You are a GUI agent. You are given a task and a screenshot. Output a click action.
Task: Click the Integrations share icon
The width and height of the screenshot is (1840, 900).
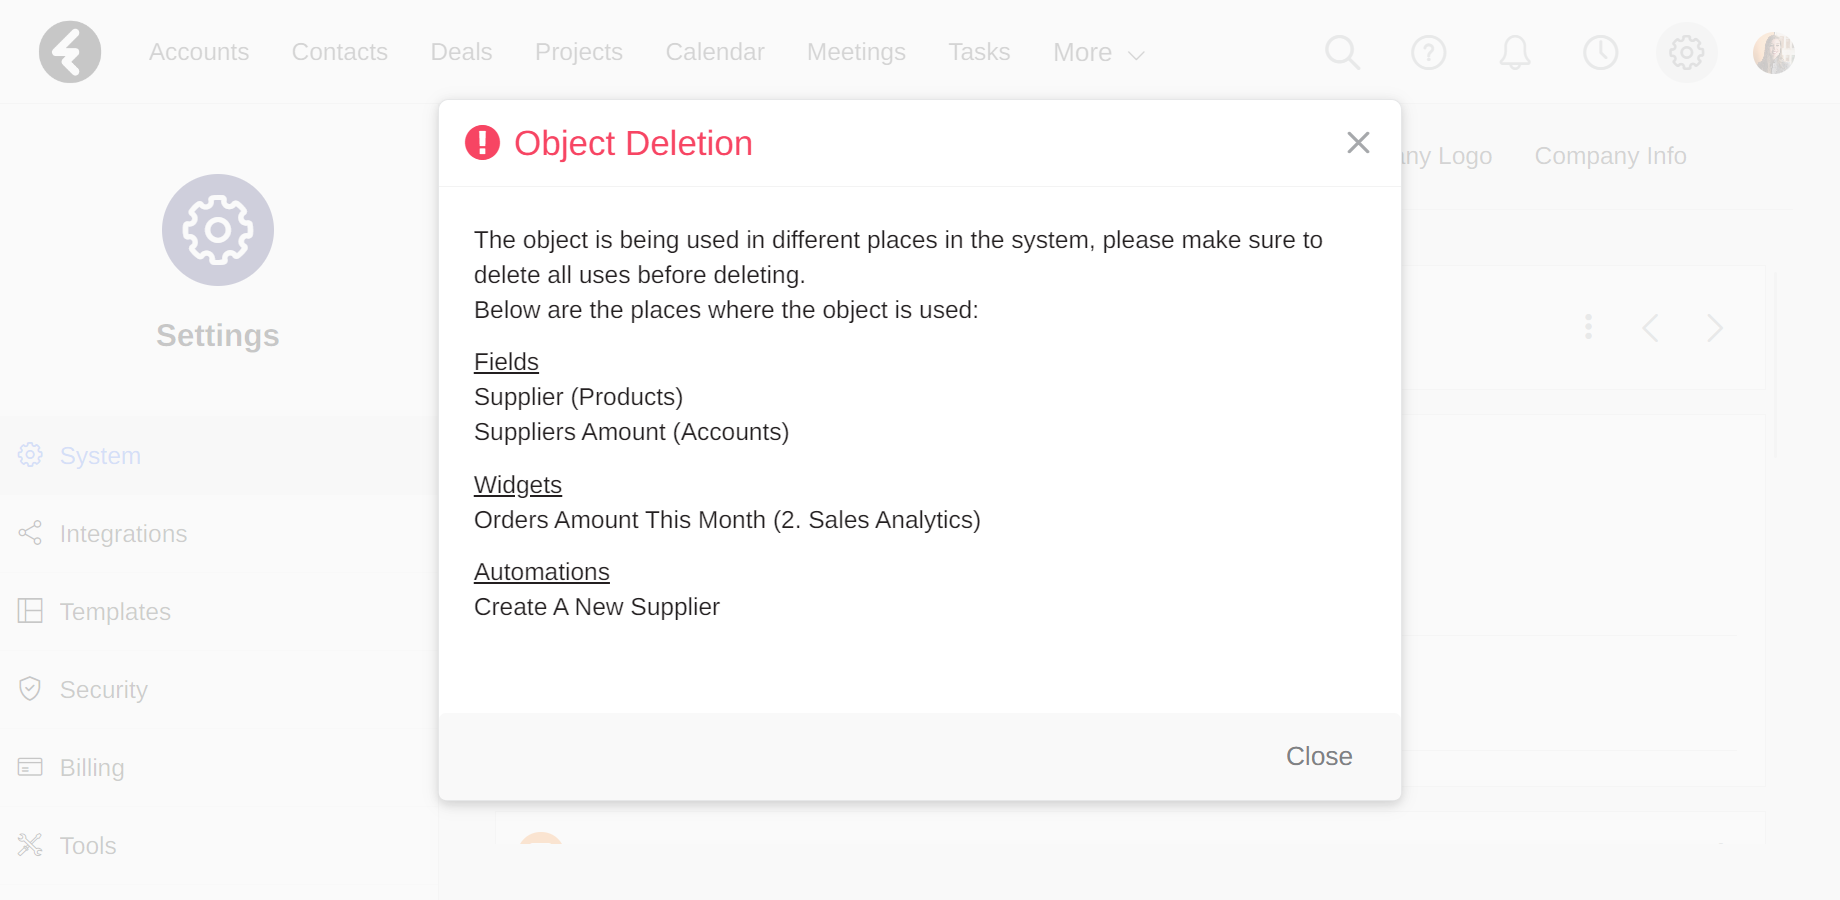point(30,533)
